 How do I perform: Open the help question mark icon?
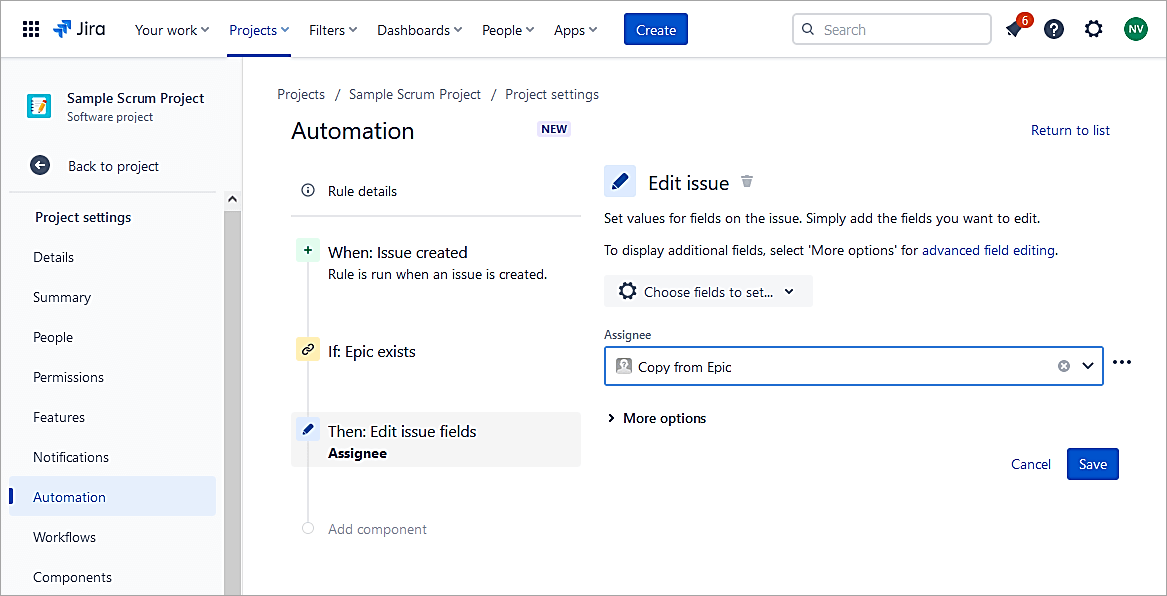tap(1054, 29)
